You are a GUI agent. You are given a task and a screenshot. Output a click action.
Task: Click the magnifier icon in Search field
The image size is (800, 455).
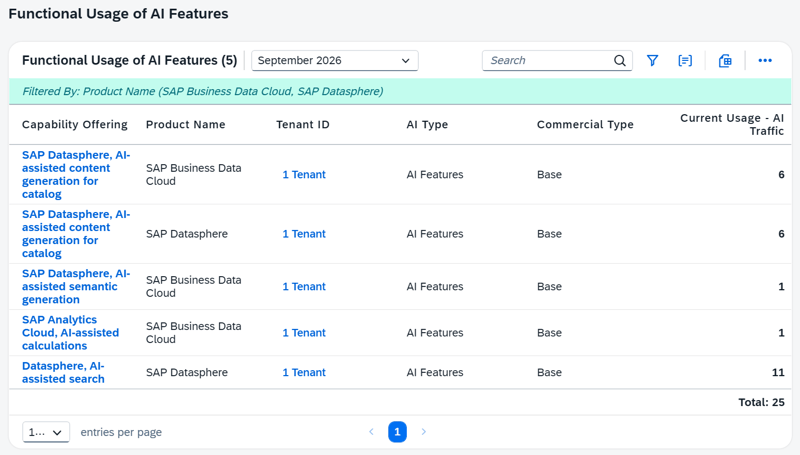[619, 61]
